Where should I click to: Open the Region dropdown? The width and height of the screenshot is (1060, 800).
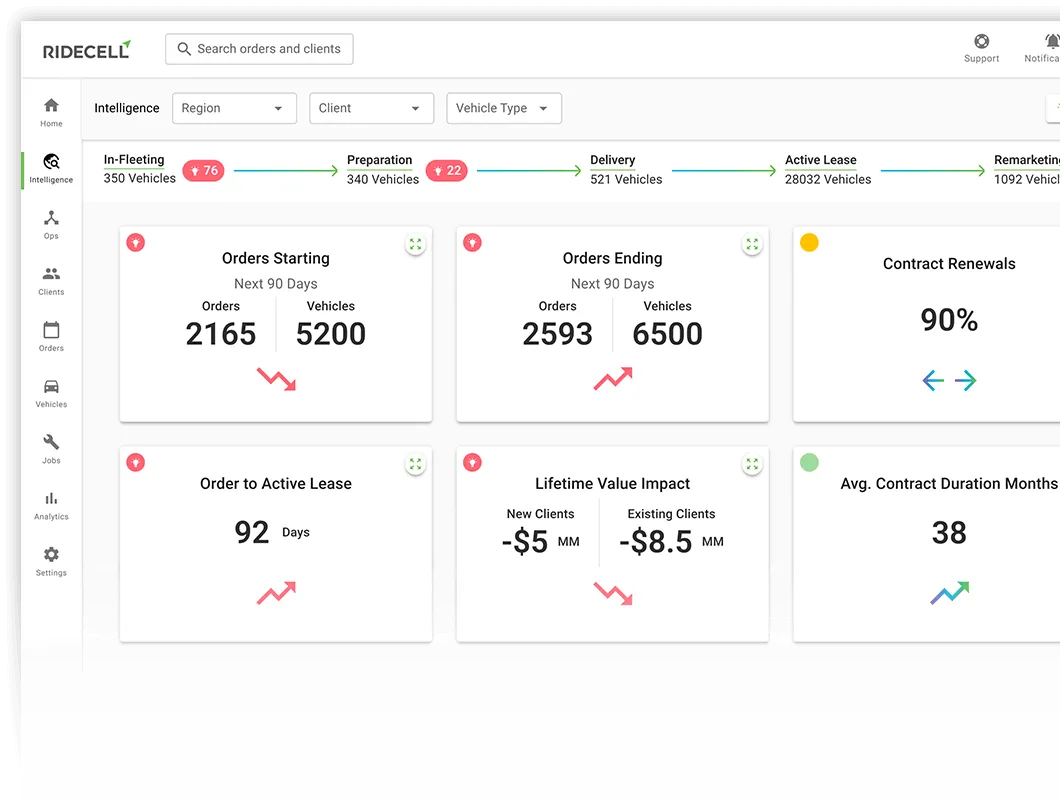tap(234, 108)
